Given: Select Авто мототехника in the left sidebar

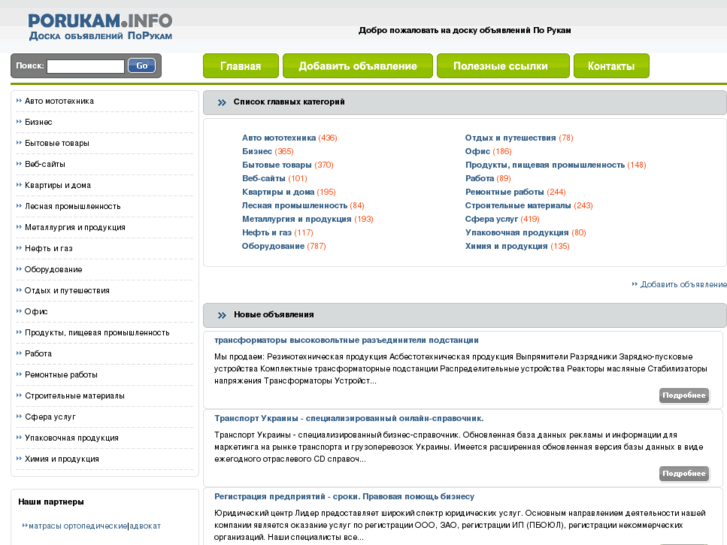Looking at the screenshot, I should click(x=59, y=101).
